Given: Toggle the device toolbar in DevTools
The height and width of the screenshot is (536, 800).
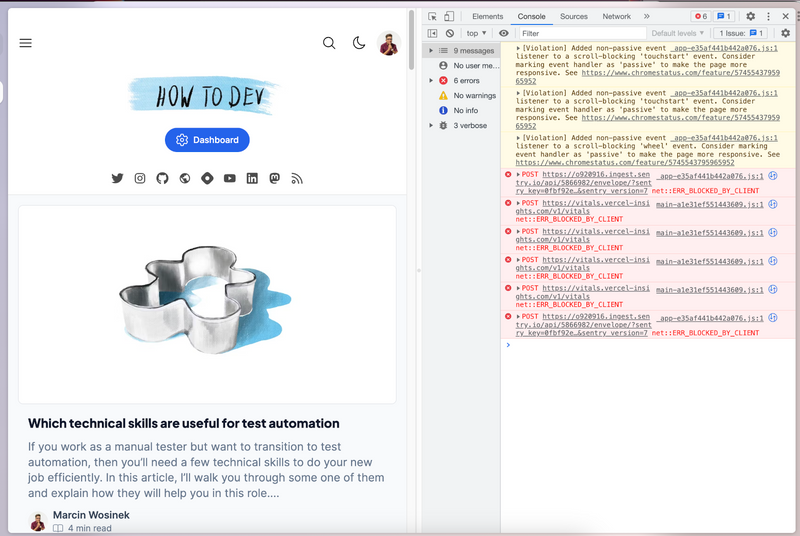Looking at the screenshot, I should (x=449, y=17).
